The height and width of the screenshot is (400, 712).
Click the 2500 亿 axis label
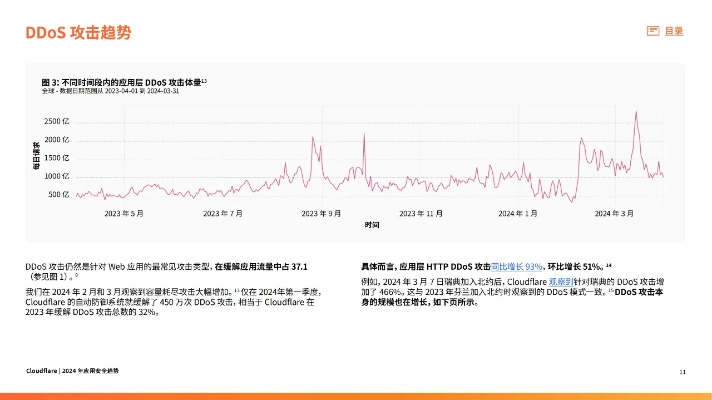56,121
